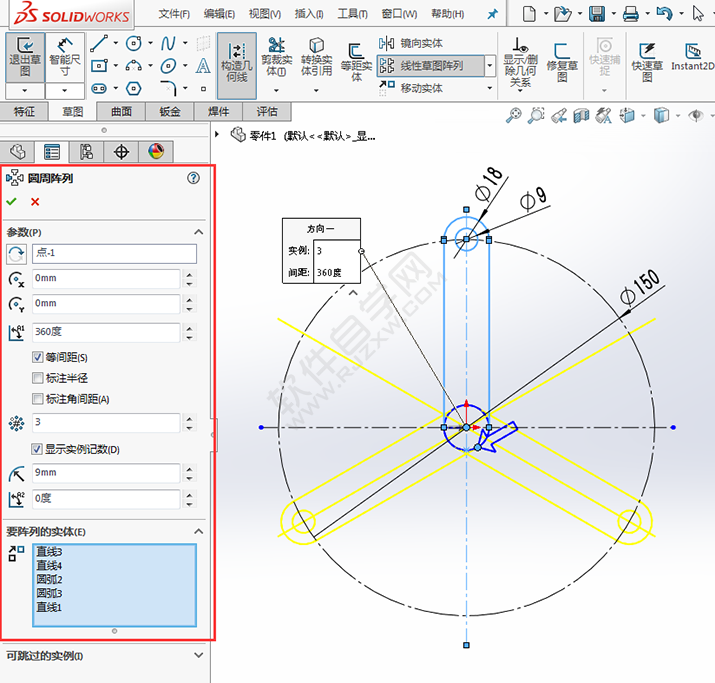Click the circular pattern help icon
The height and width of the screenshot is (683, 715).
coord(193,178)
